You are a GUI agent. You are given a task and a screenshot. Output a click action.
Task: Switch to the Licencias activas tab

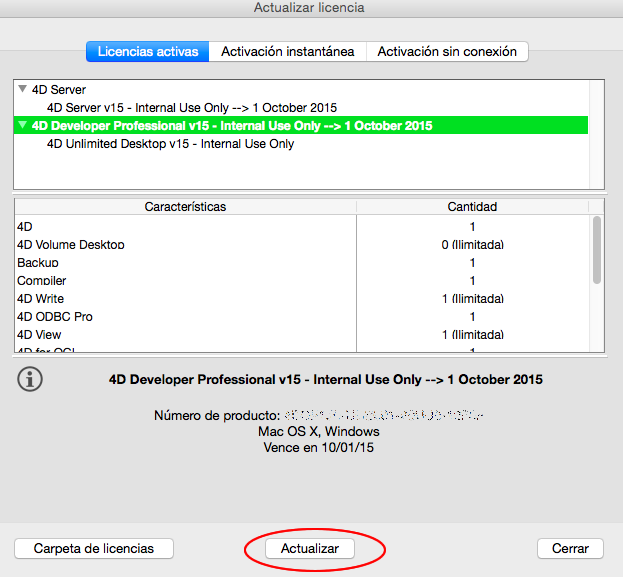(147, 51)
